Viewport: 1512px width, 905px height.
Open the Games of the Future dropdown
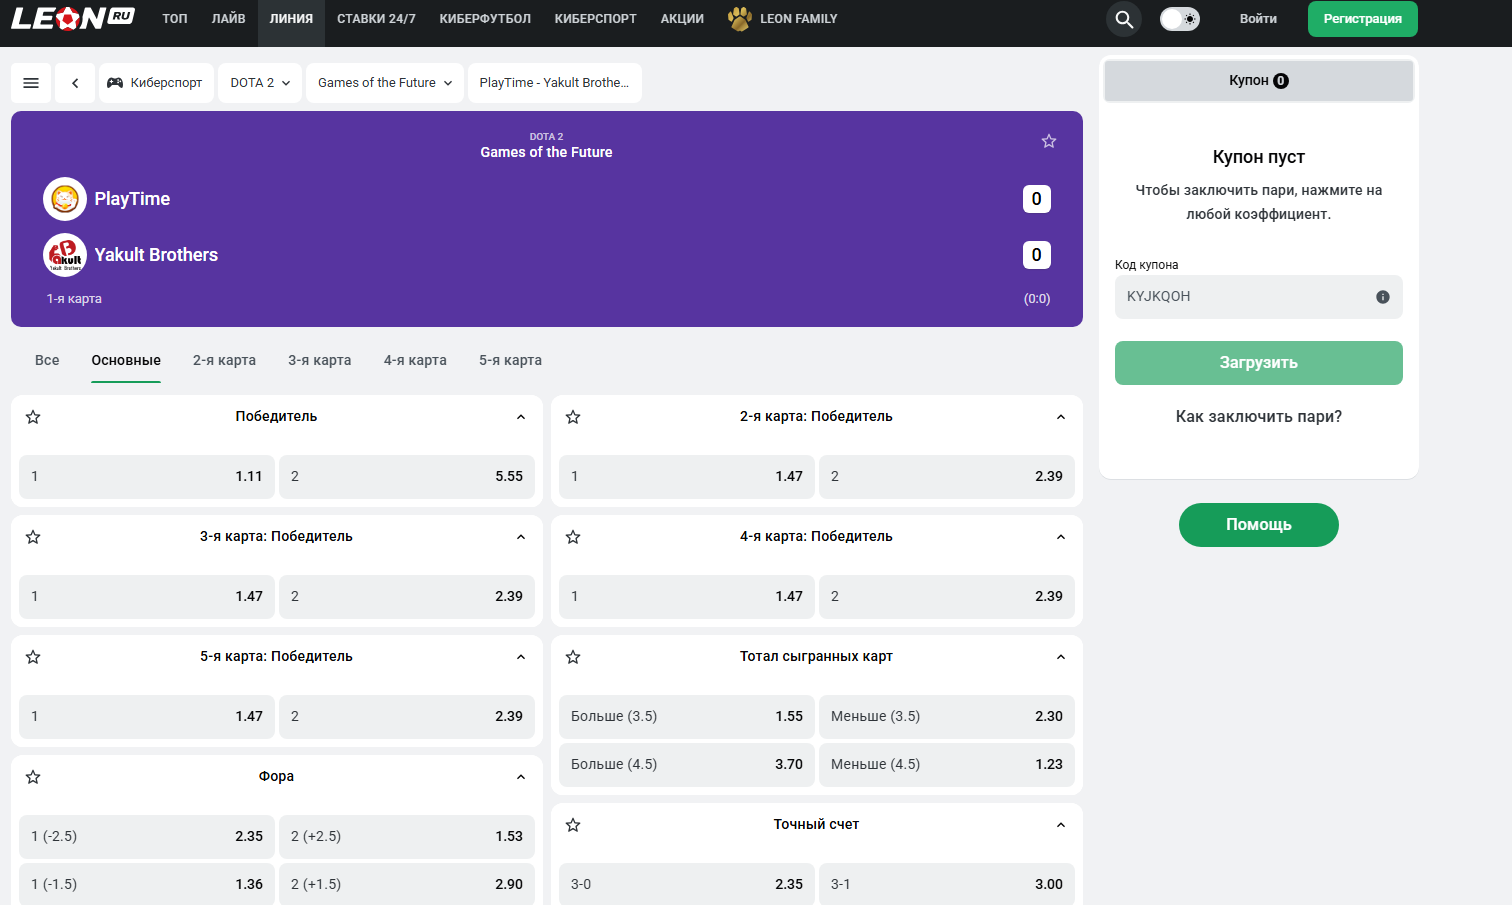[x=385, y=83]
